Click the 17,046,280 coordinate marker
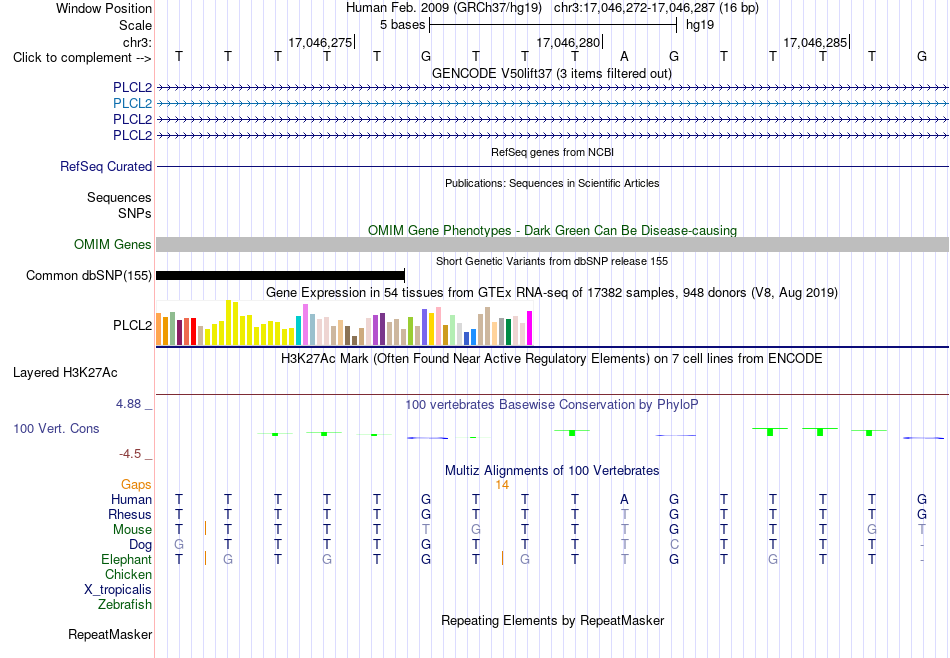The image size is (950, 658). pyautogui.click(x=568, y=42)
